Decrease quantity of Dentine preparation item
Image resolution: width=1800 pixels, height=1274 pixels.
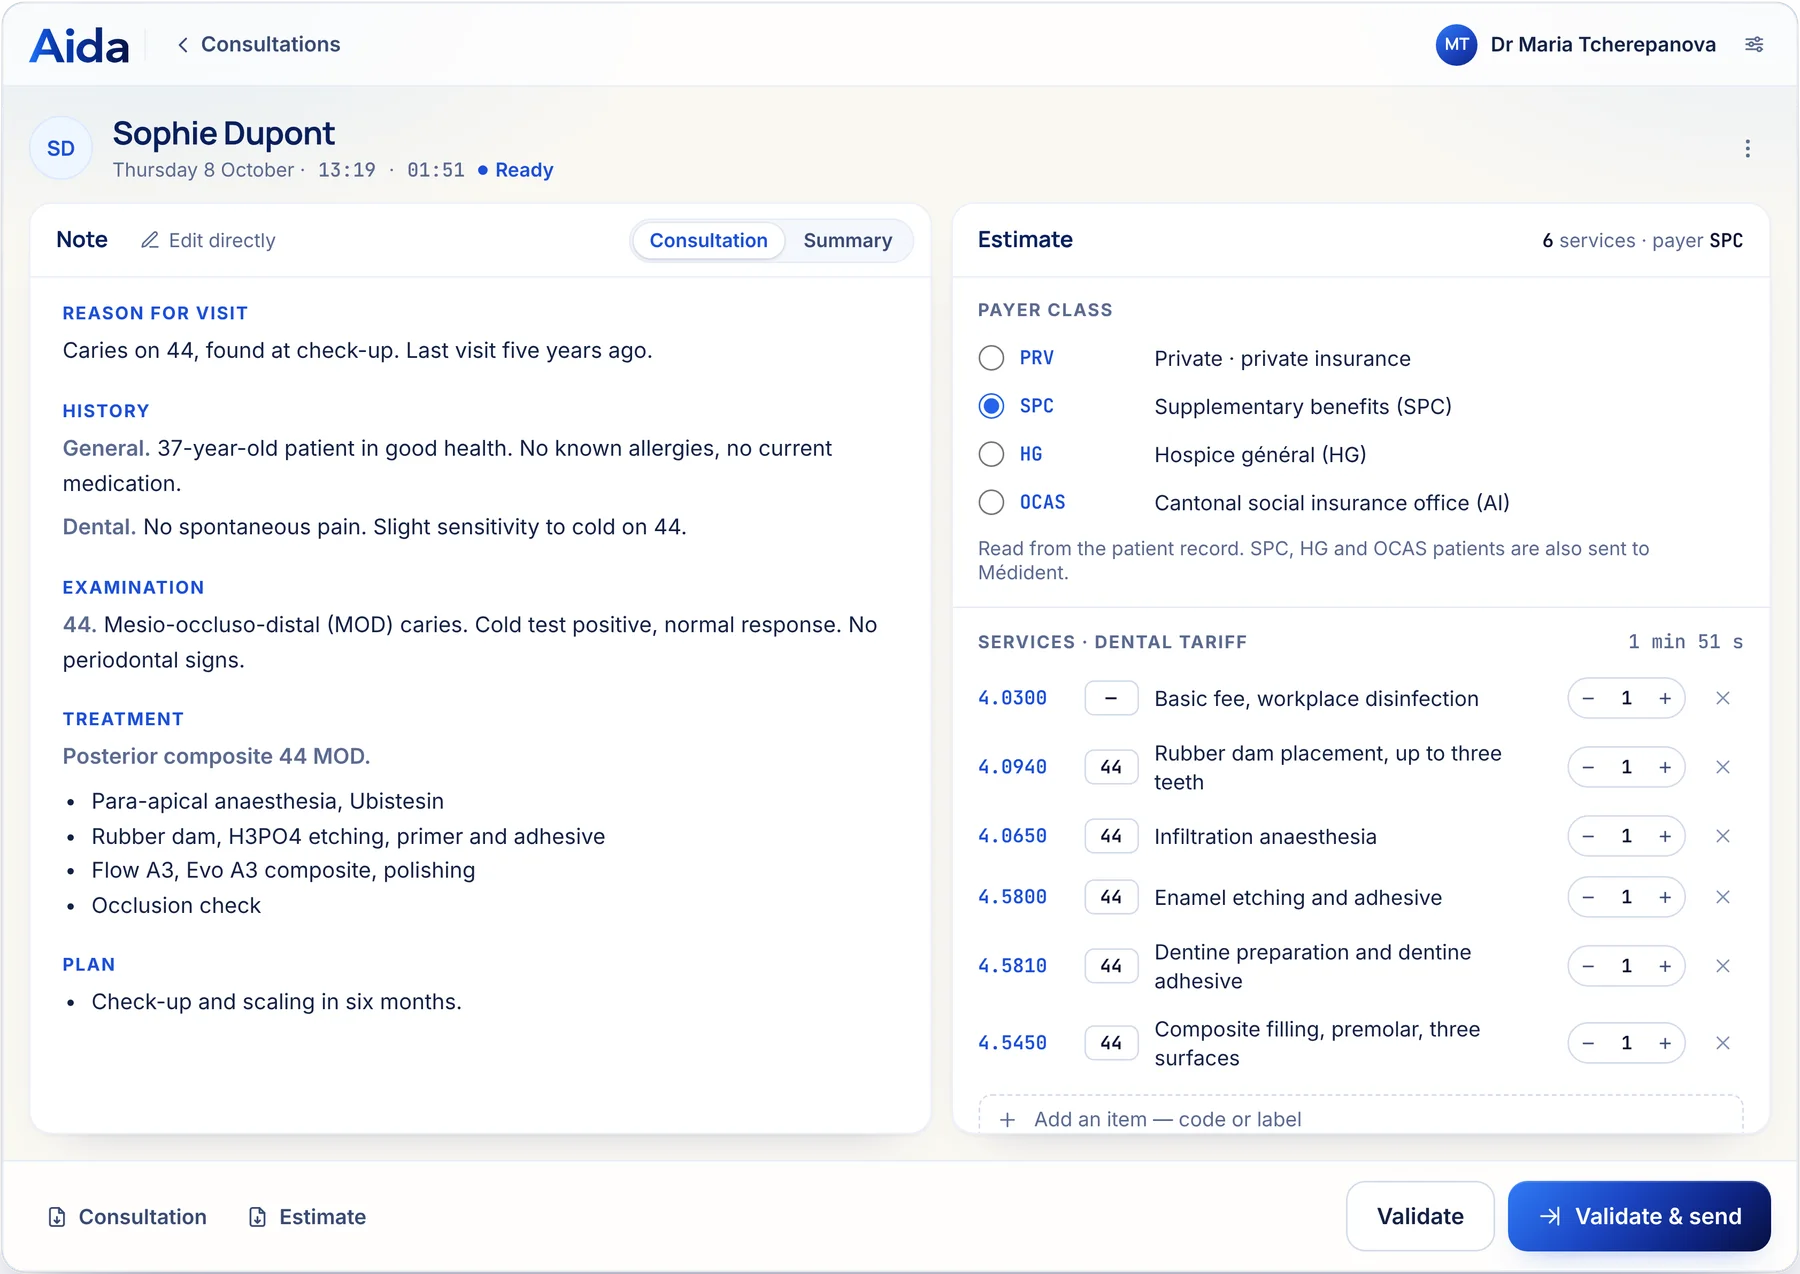tap(1588, 966)
